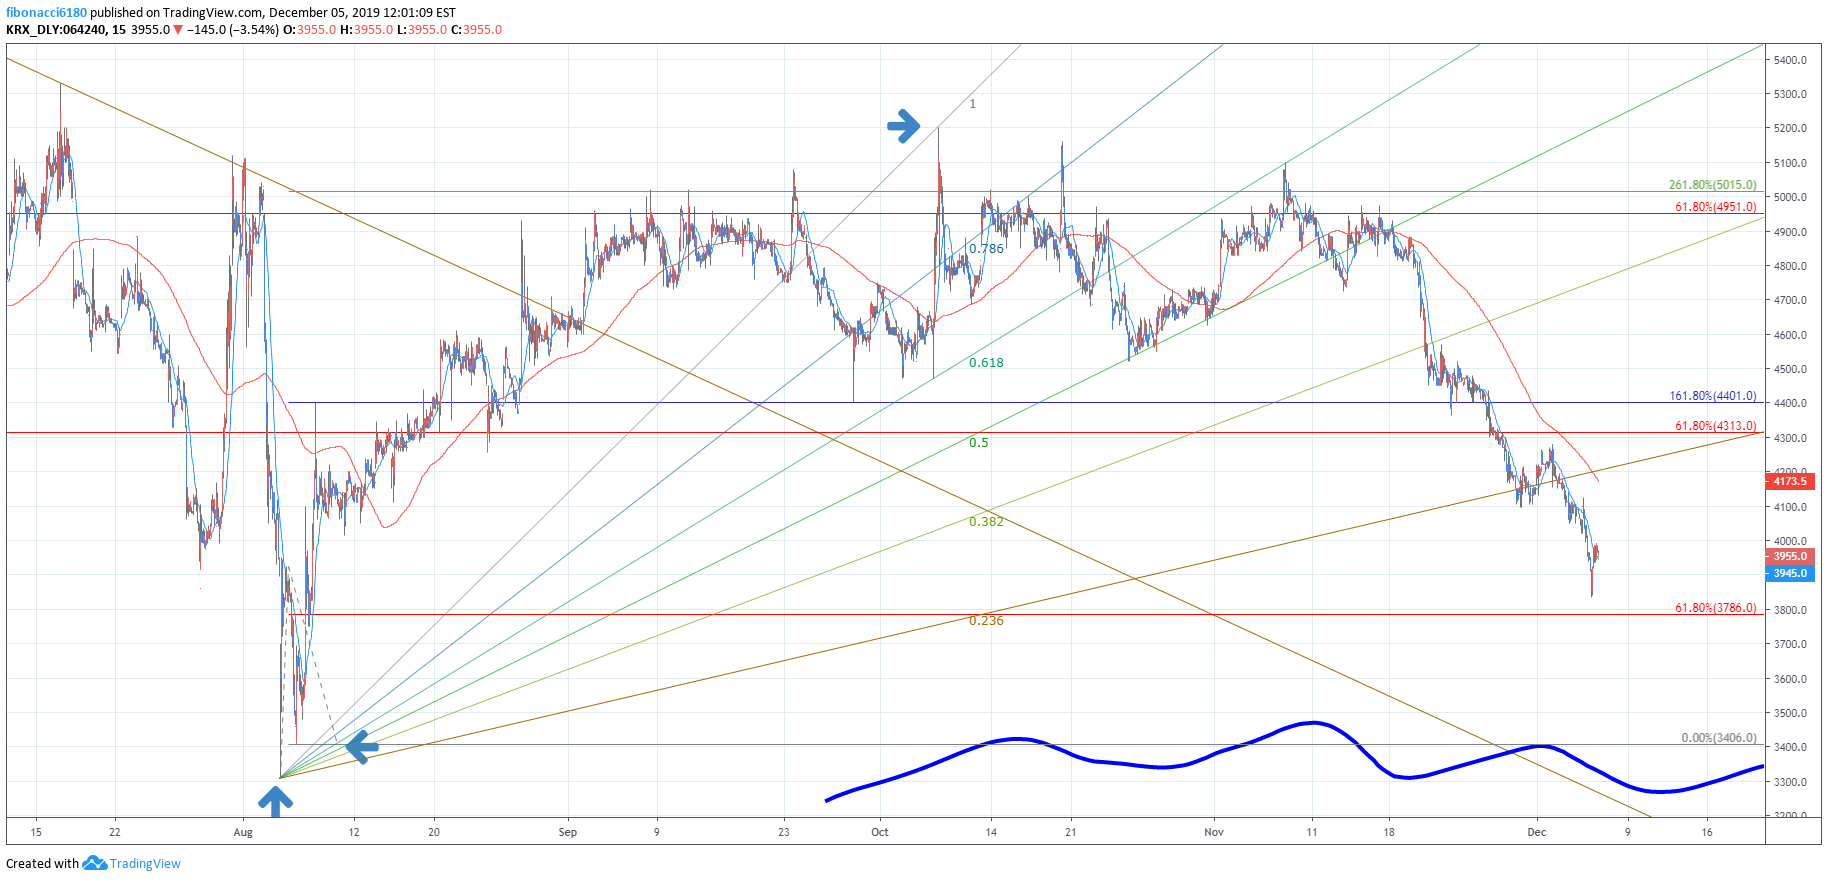
Task: Open the fibonacci6180 author profile link
Action: [46, 13]
